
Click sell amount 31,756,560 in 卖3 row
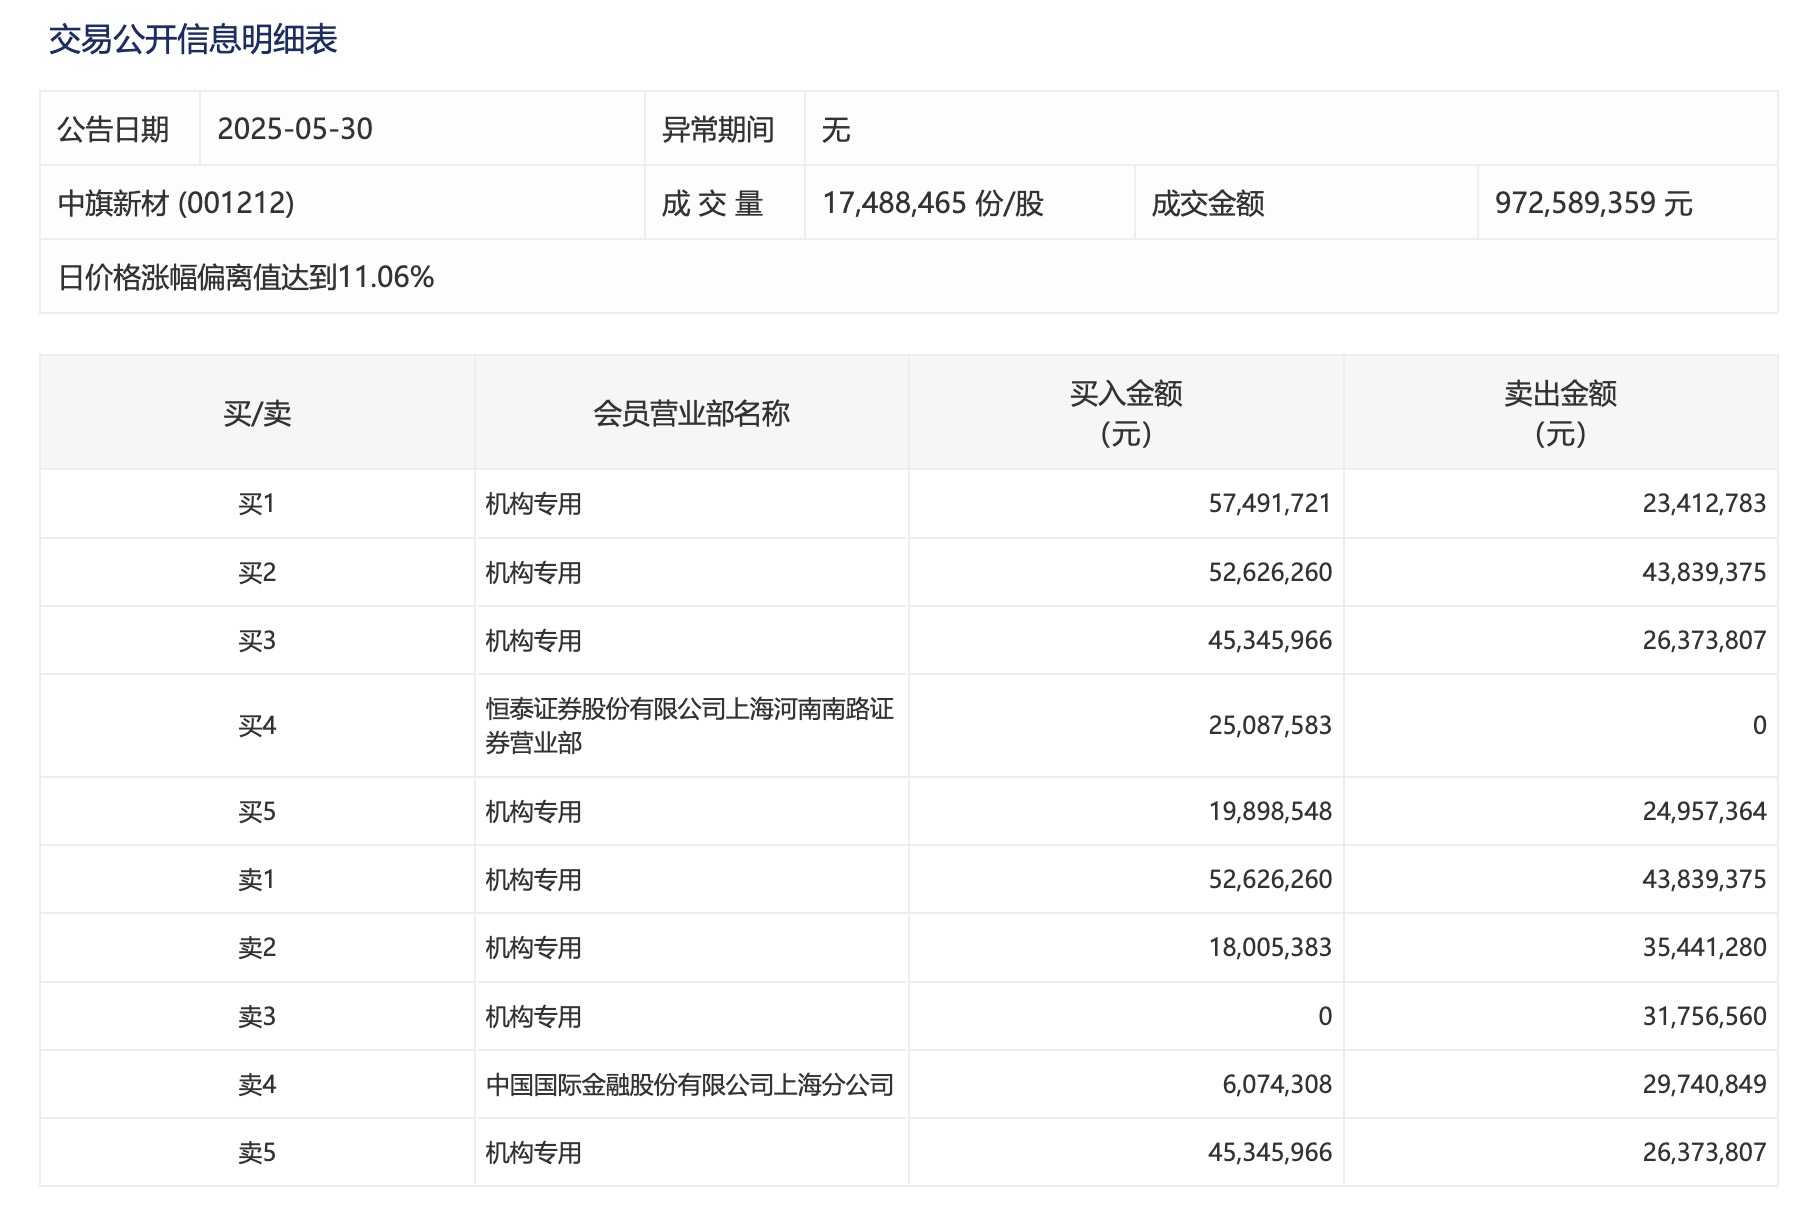[1703, 1017]
